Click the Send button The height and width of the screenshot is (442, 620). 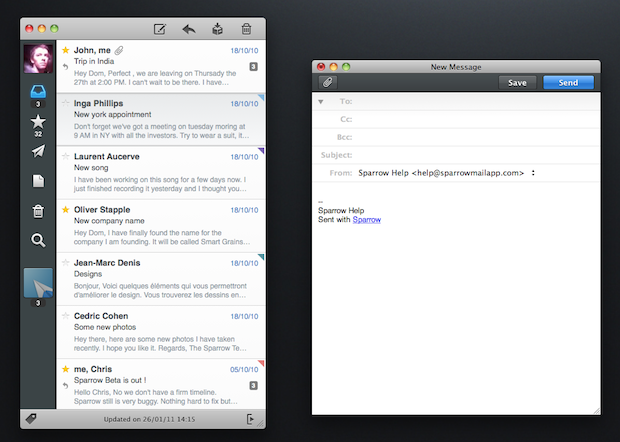coord(567,82)
